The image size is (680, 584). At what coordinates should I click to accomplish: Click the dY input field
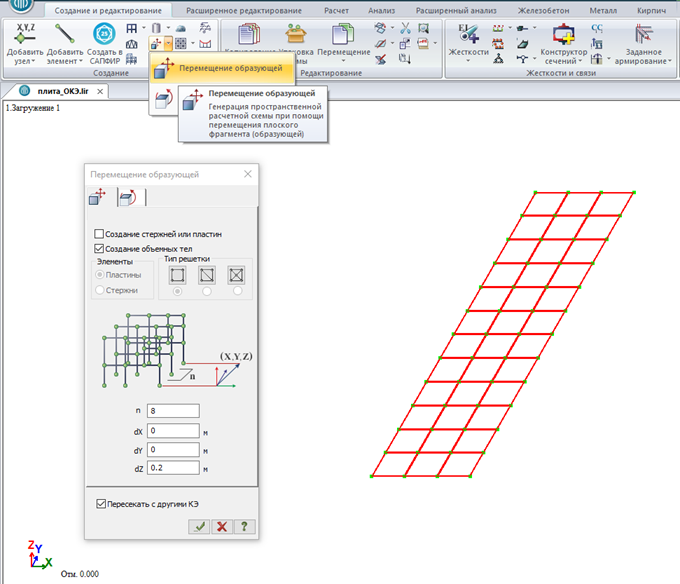[173, 450]
